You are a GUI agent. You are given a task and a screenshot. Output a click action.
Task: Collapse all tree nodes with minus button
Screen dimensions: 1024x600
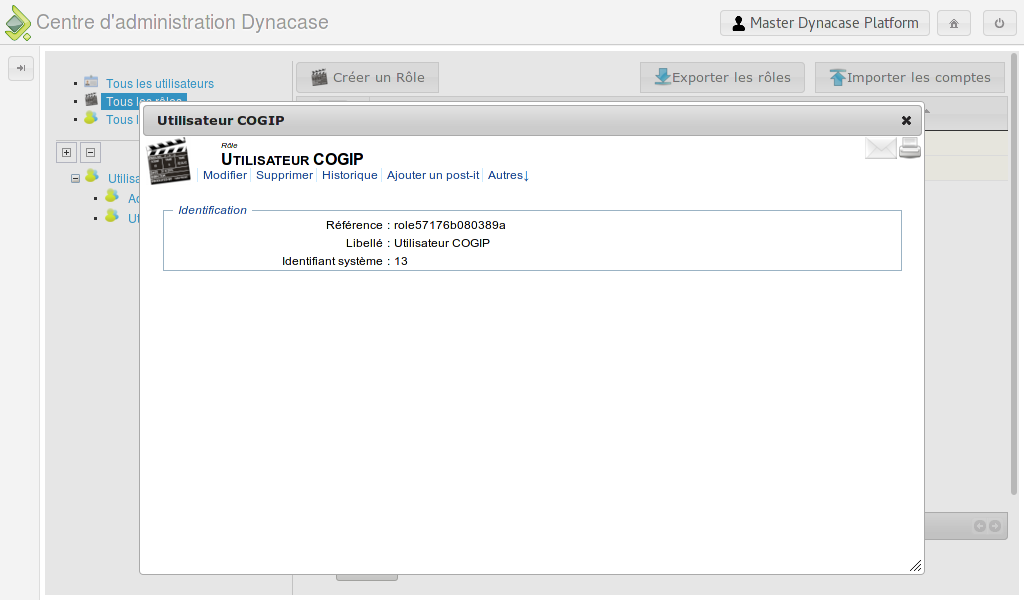[x=91, y=153]
